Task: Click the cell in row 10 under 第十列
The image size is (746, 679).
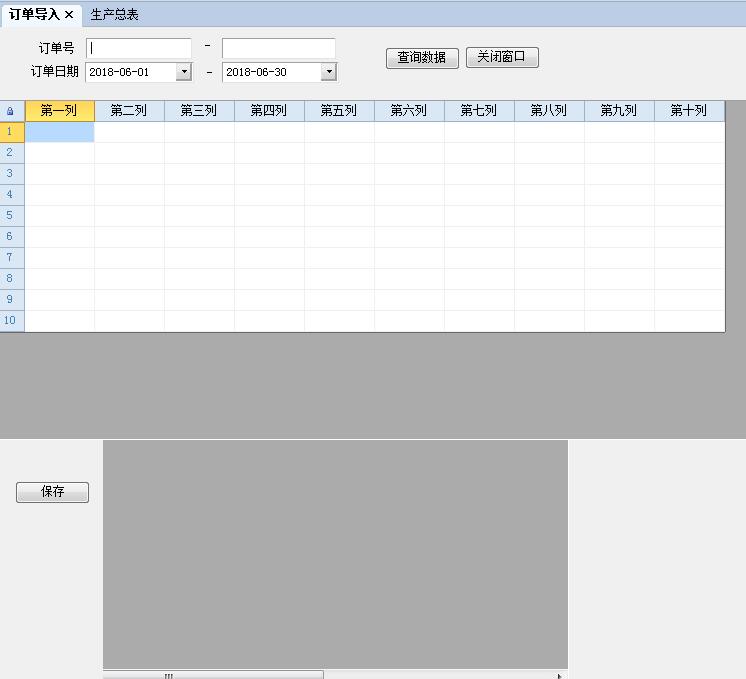Action: (x=689, y=320)
